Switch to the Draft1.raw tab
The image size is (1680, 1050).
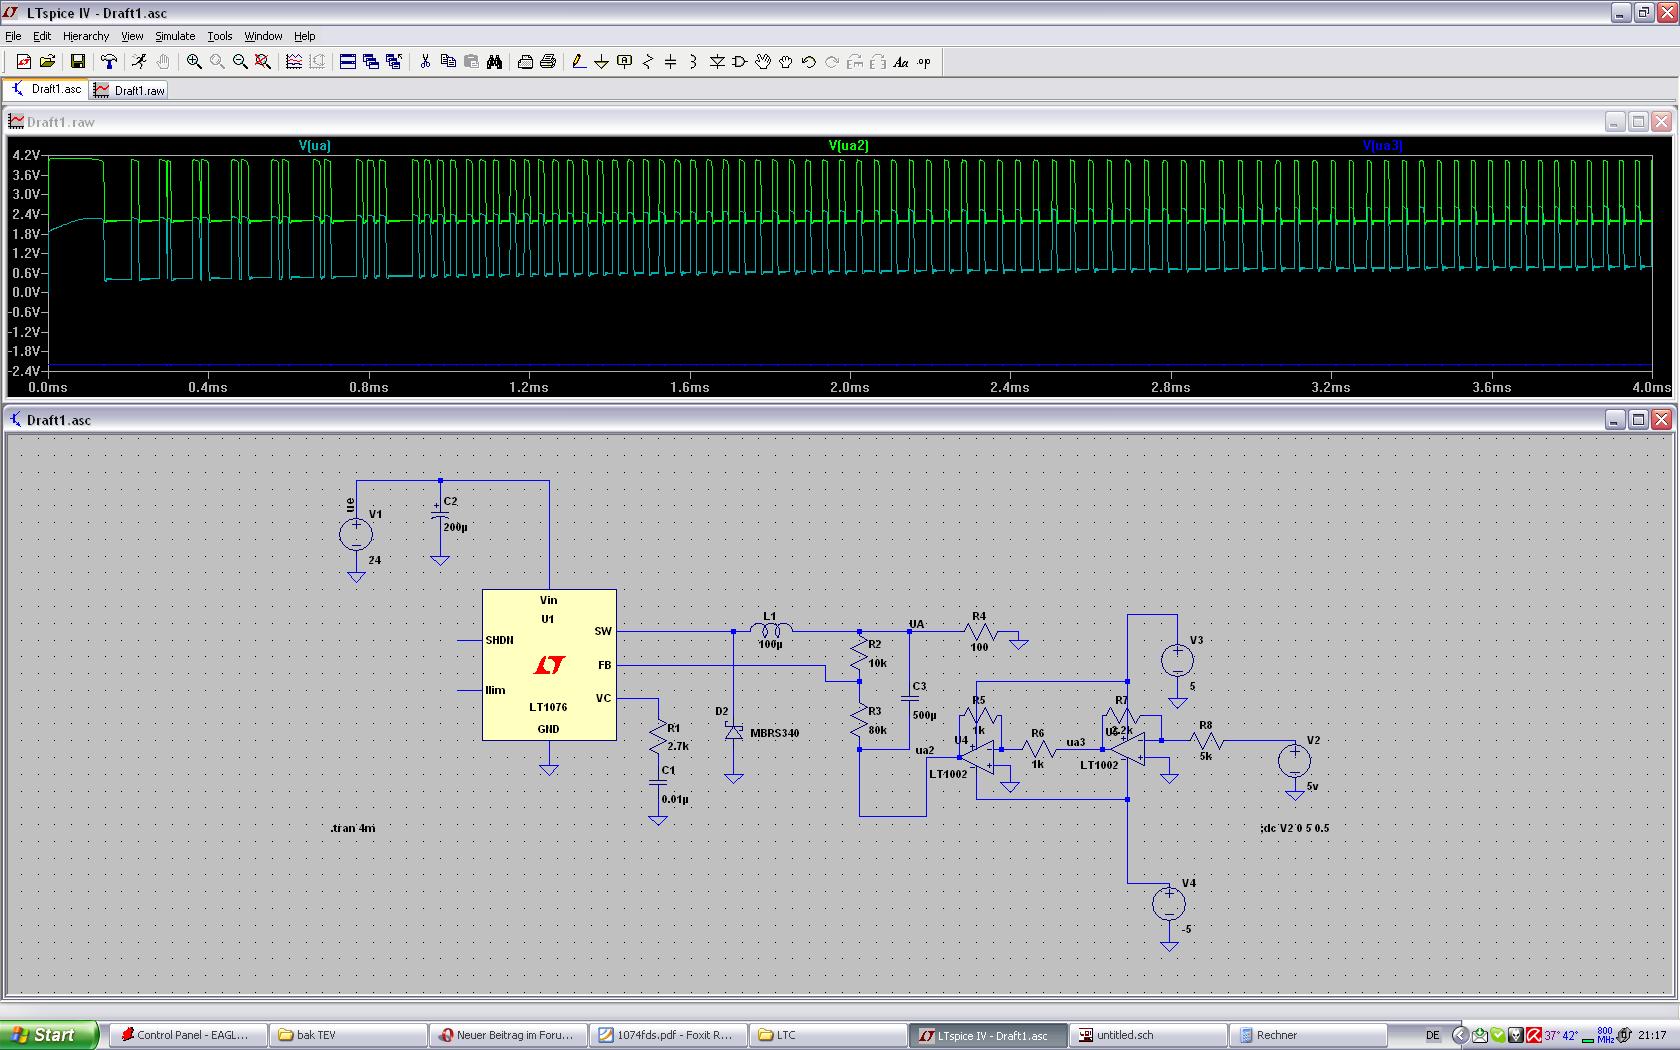tap(130, 90)
